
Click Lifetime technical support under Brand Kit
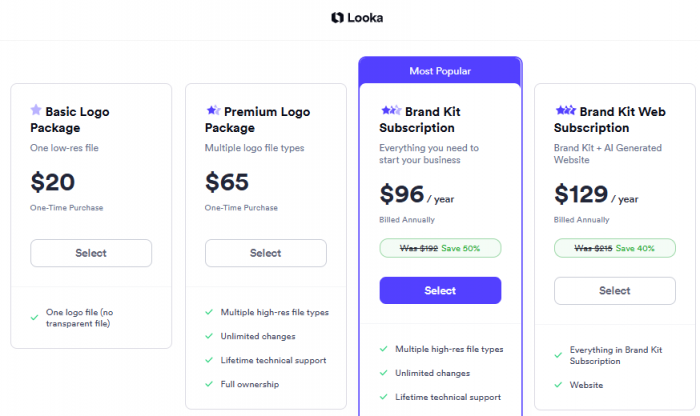click(448, 397)
